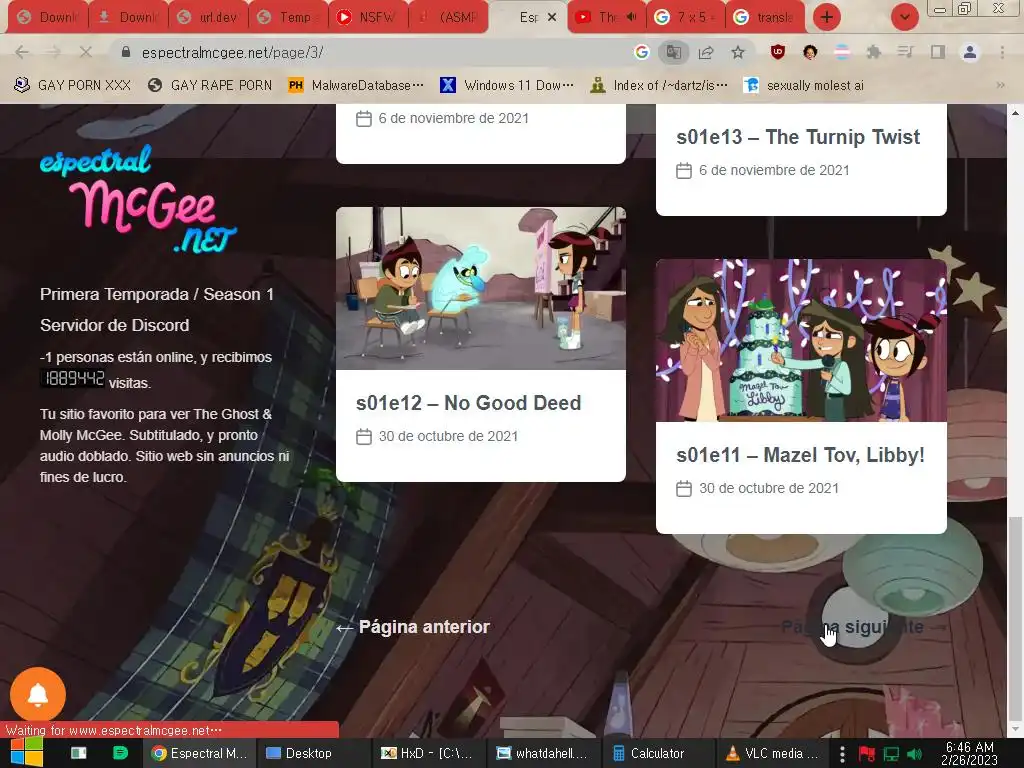Open MalwareDatabase bookmark

[x=356, y=85]
